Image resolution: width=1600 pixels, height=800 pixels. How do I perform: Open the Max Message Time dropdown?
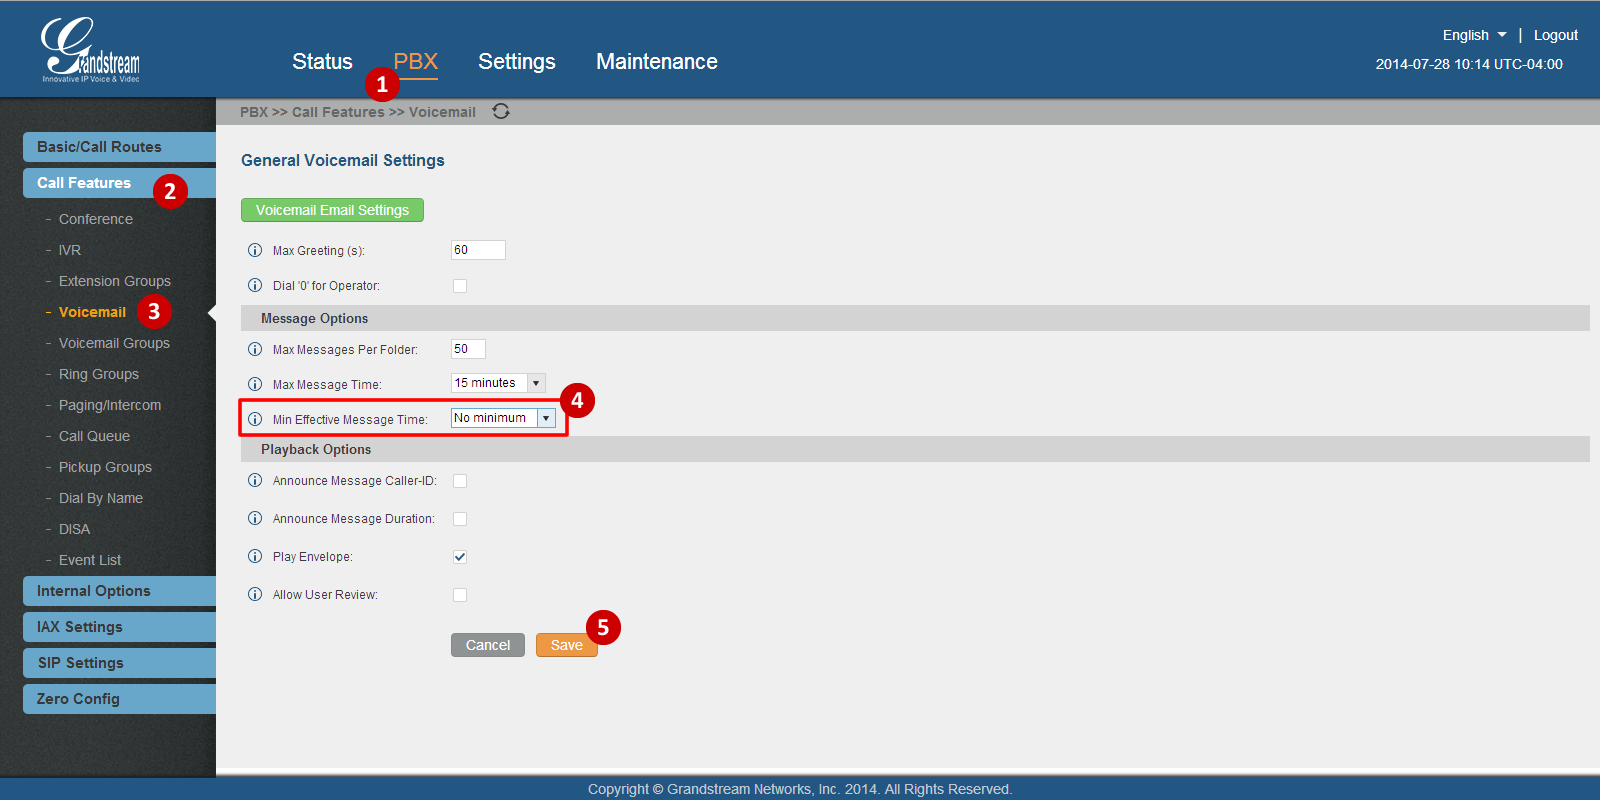[498, 383]
